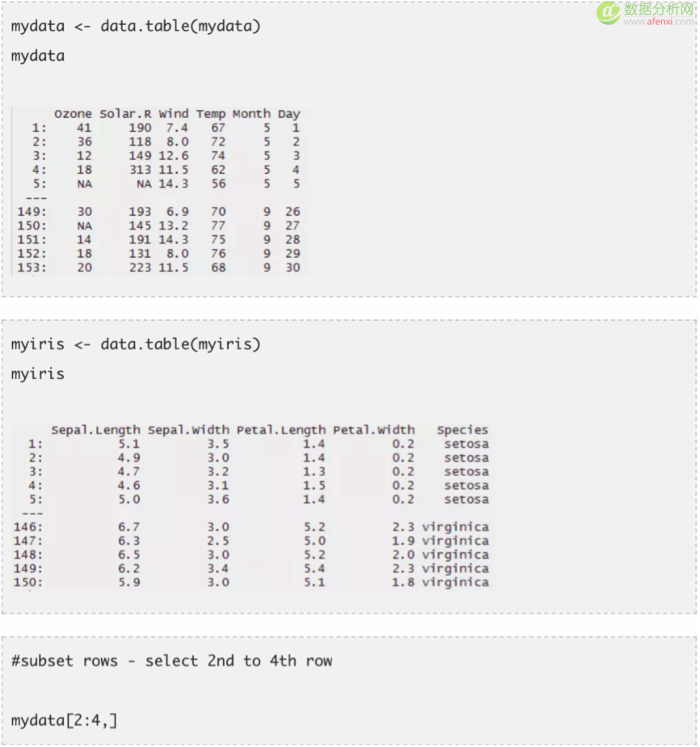The width and height of the screenshot is (700, 747).
Task: Click the Month column header
Action: [252, 114]
